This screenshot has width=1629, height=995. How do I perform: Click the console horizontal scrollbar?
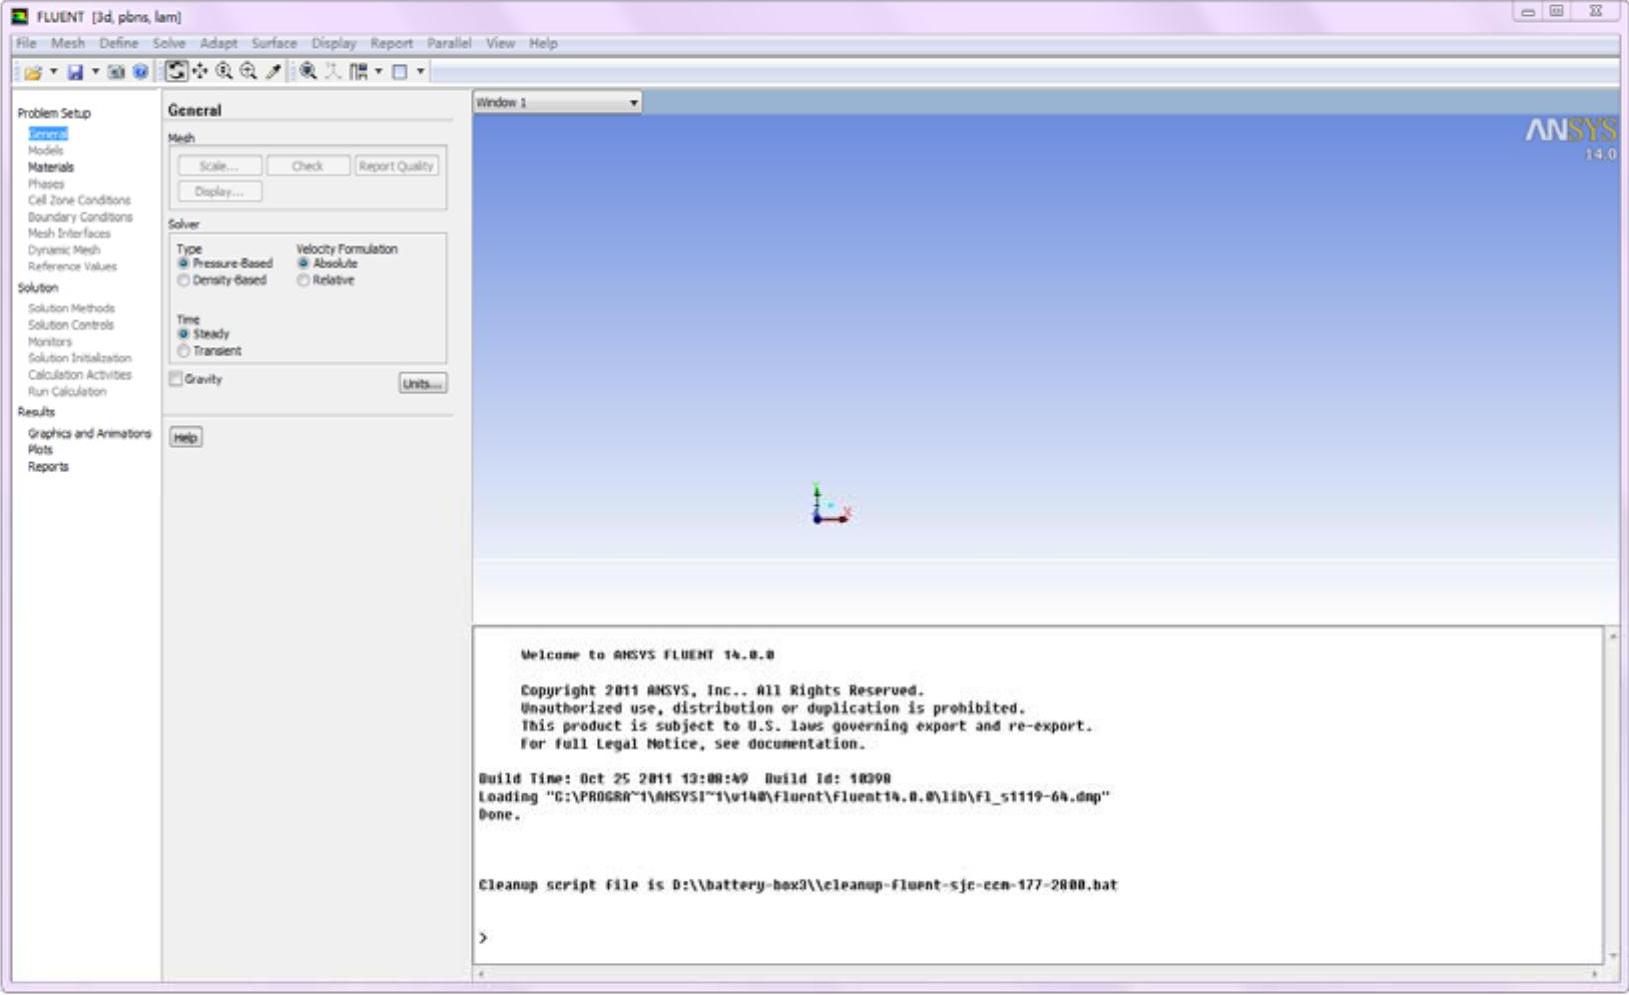click(1038, 973)
